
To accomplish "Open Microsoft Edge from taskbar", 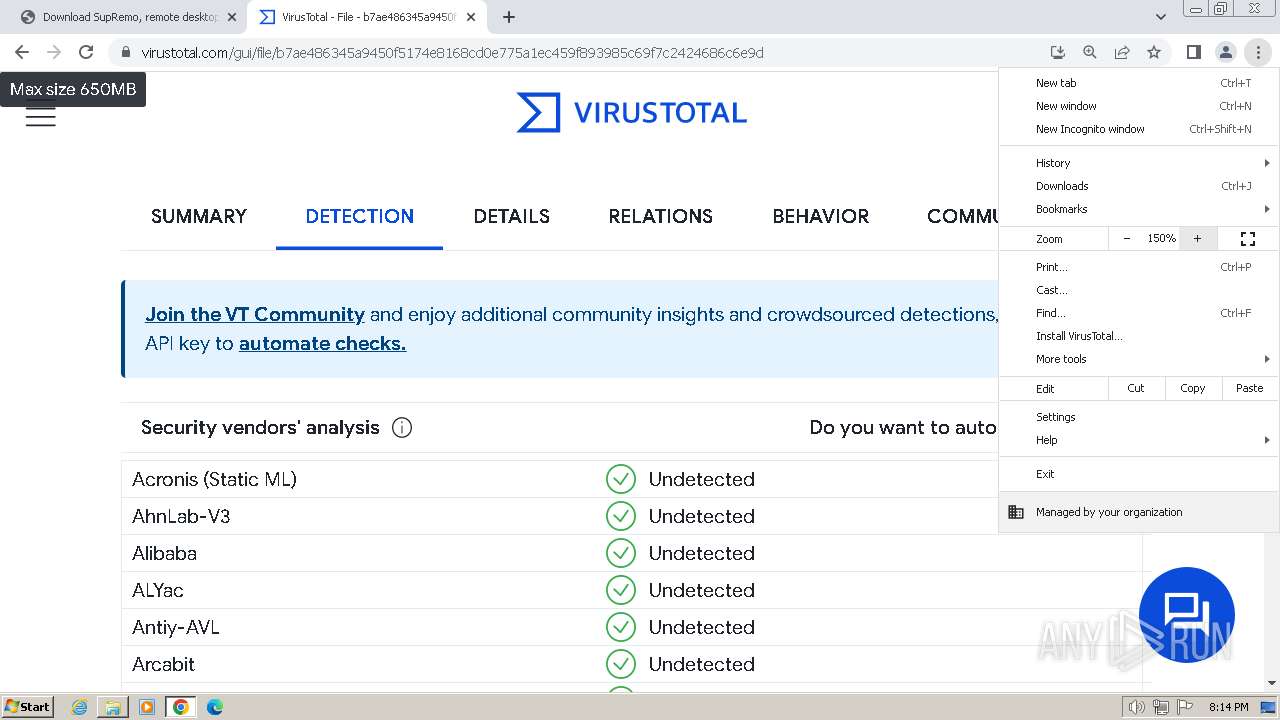I will tap(214, 707).
